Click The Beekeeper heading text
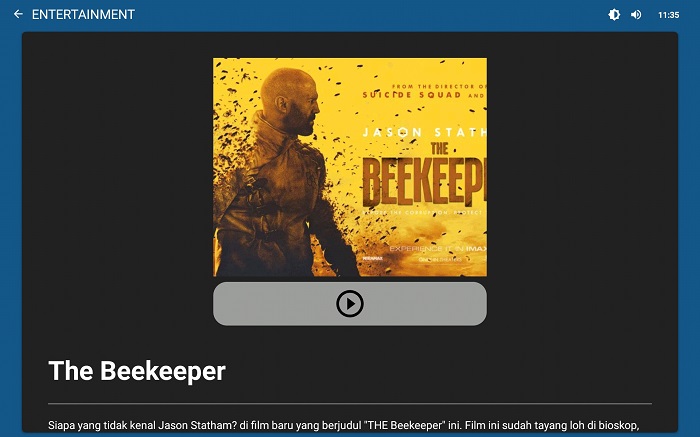Screen dimensions: 700x437 [137, 370]
